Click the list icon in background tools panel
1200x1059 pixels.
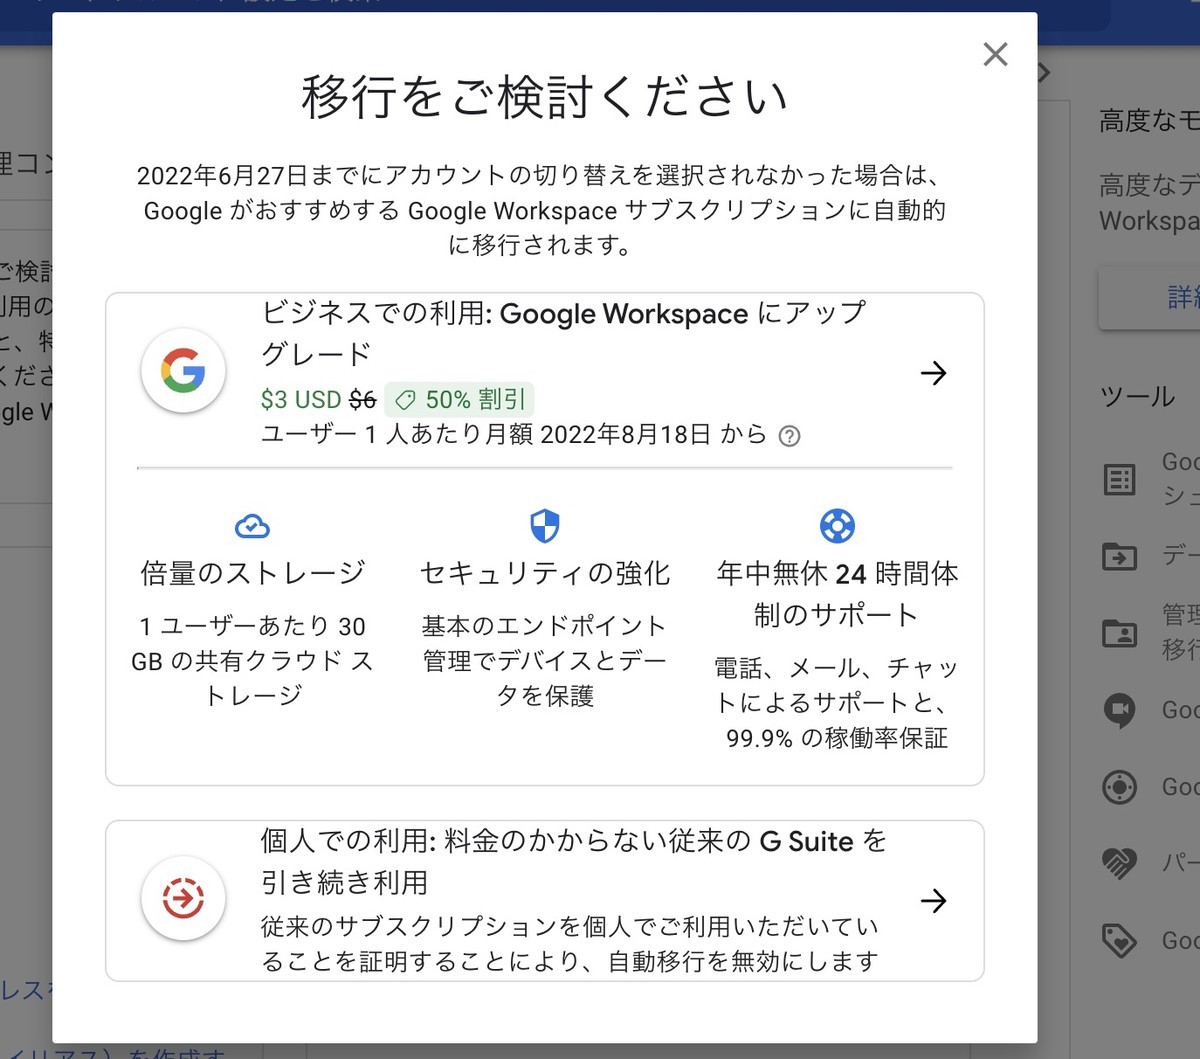tap(1119, 480)
